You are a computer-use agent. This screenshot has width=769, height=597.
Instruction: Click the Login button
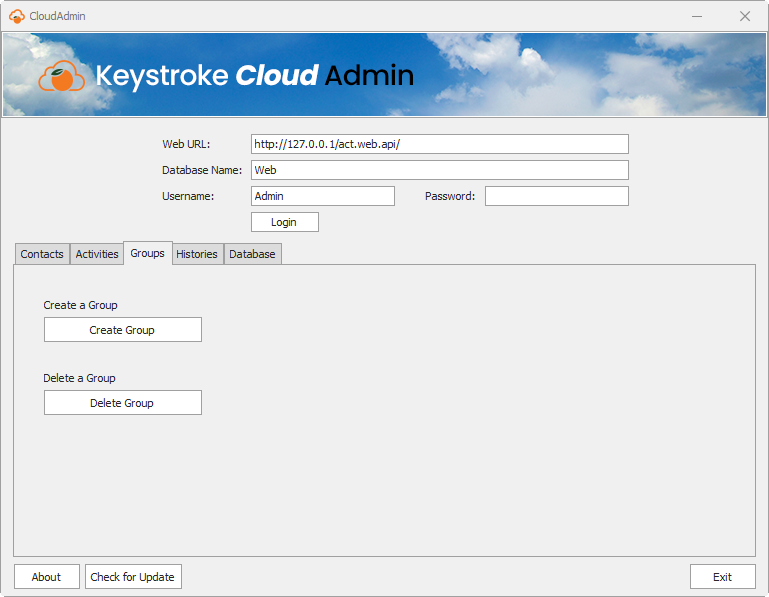[284, 222]
